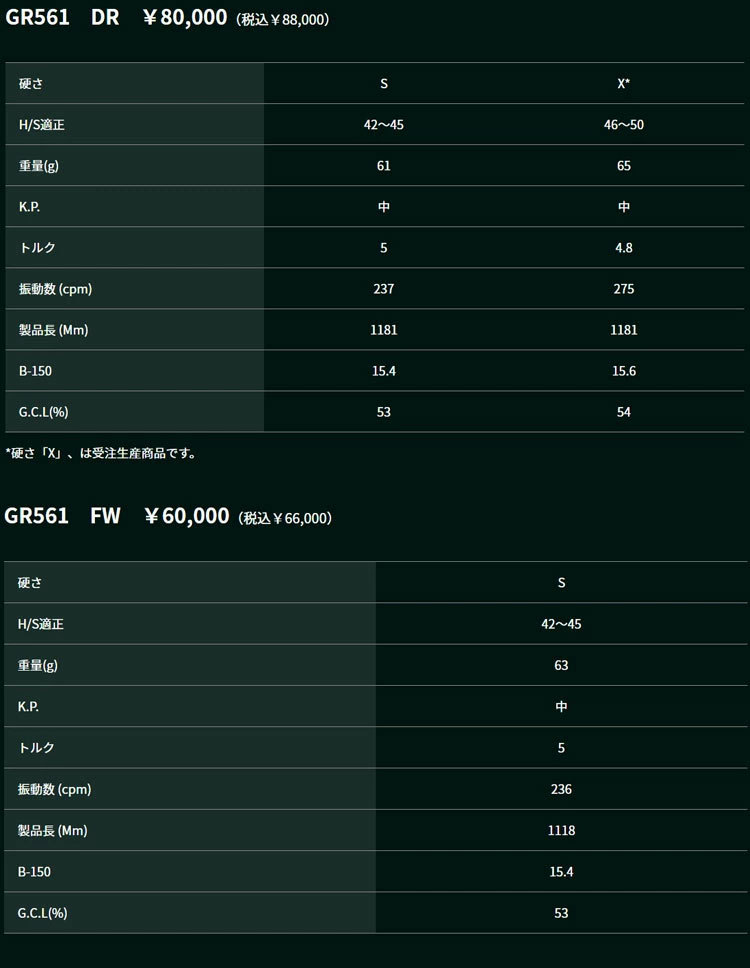
Task: Select the X* hardness column header
Action: 623,83
